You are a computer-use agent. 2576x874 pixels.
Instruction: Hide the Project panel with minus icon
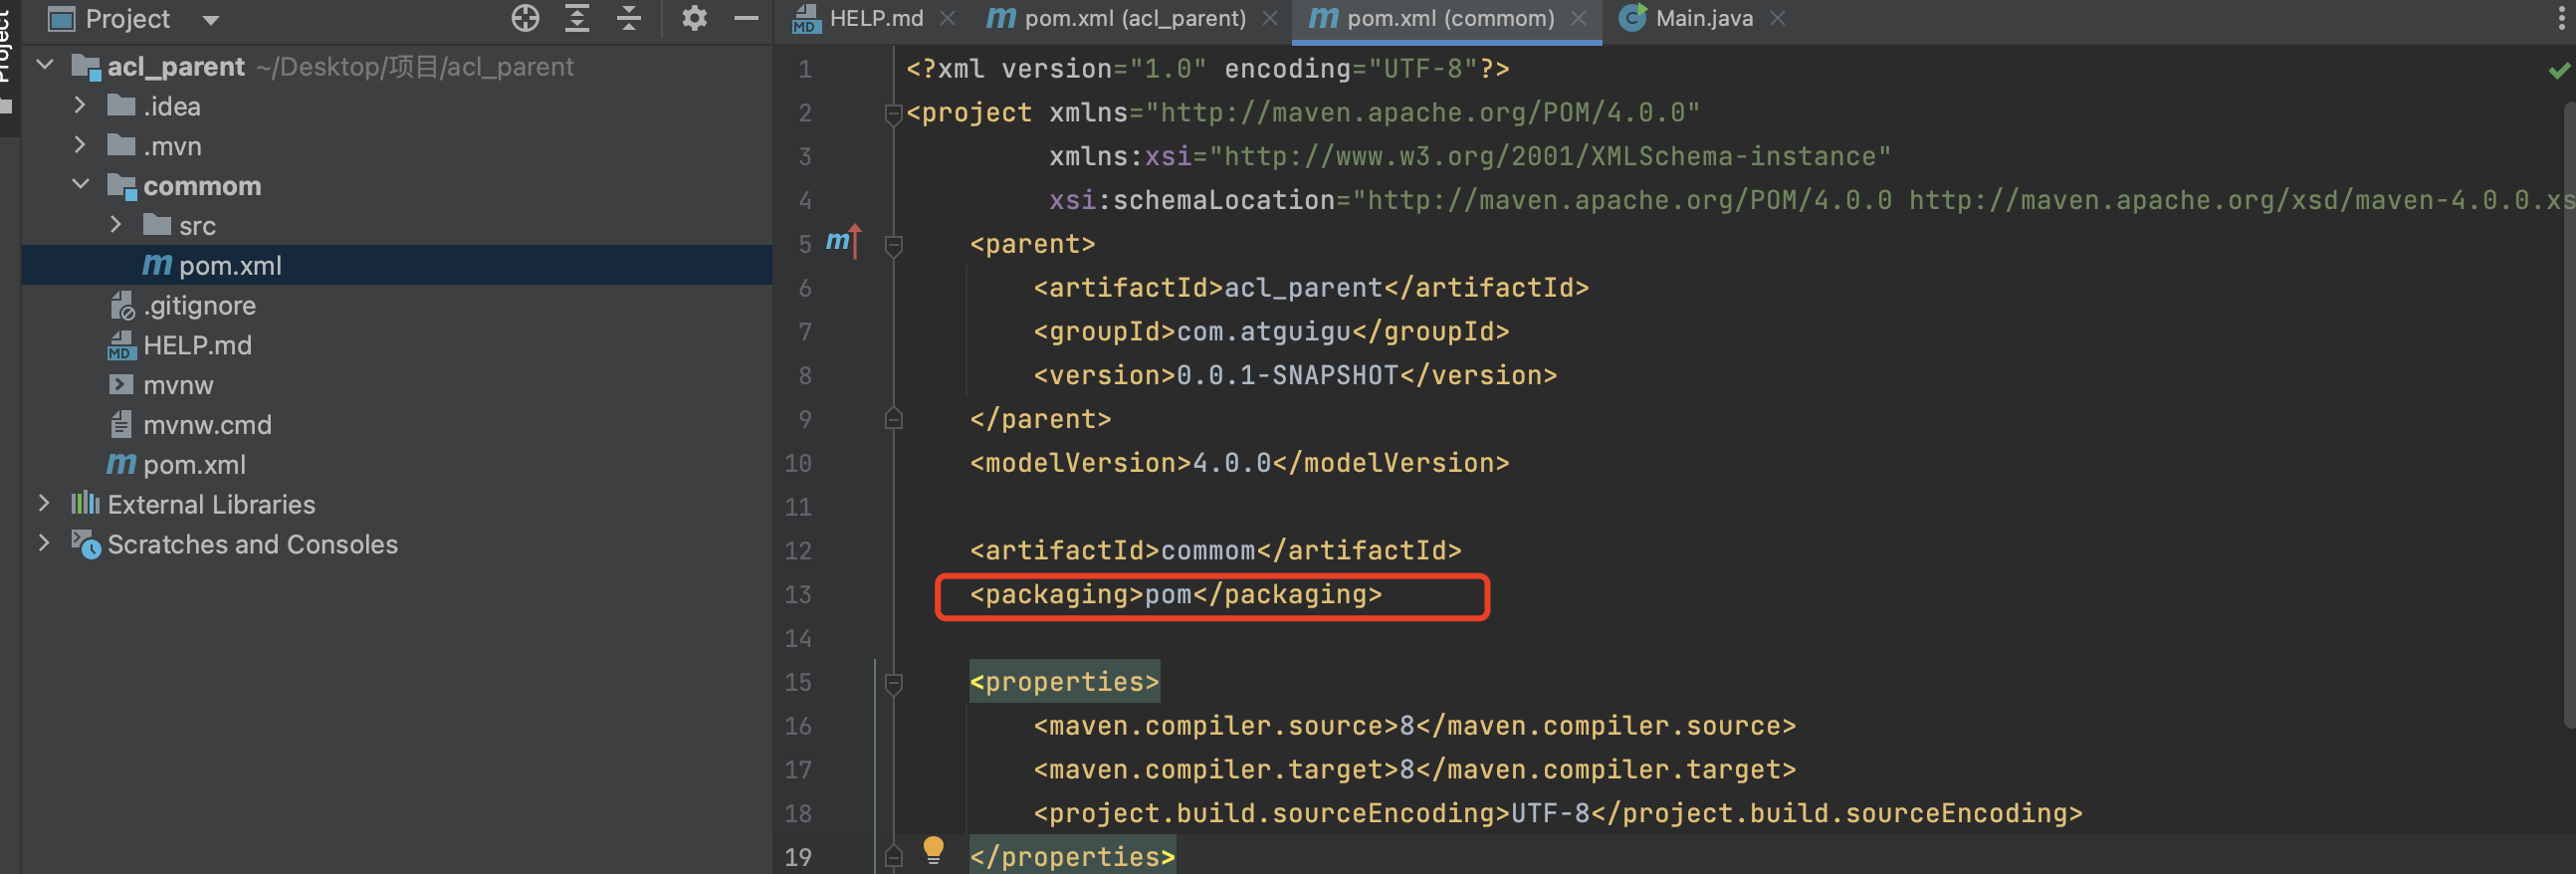(x=746, y=18)
